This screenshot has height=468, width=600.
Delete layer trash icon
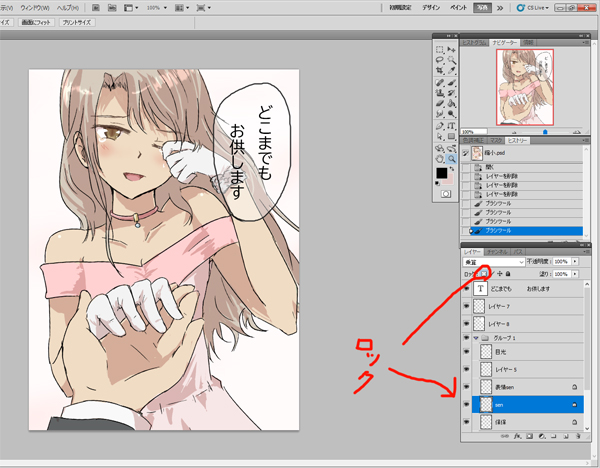coord(578,436)
